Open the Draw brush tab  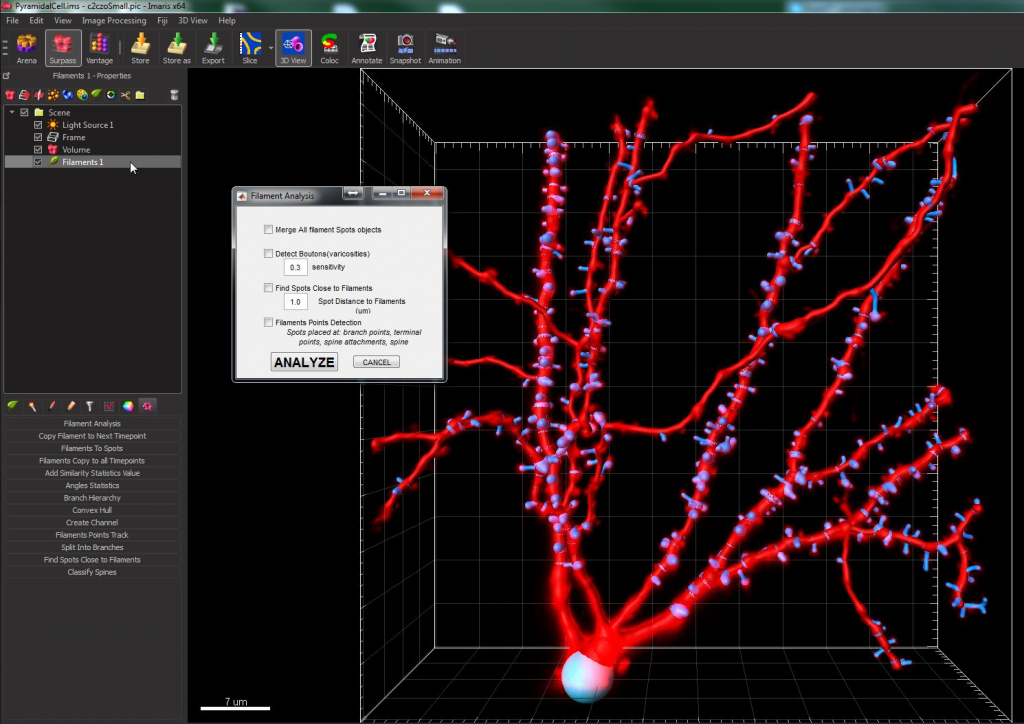pos(52,406)
